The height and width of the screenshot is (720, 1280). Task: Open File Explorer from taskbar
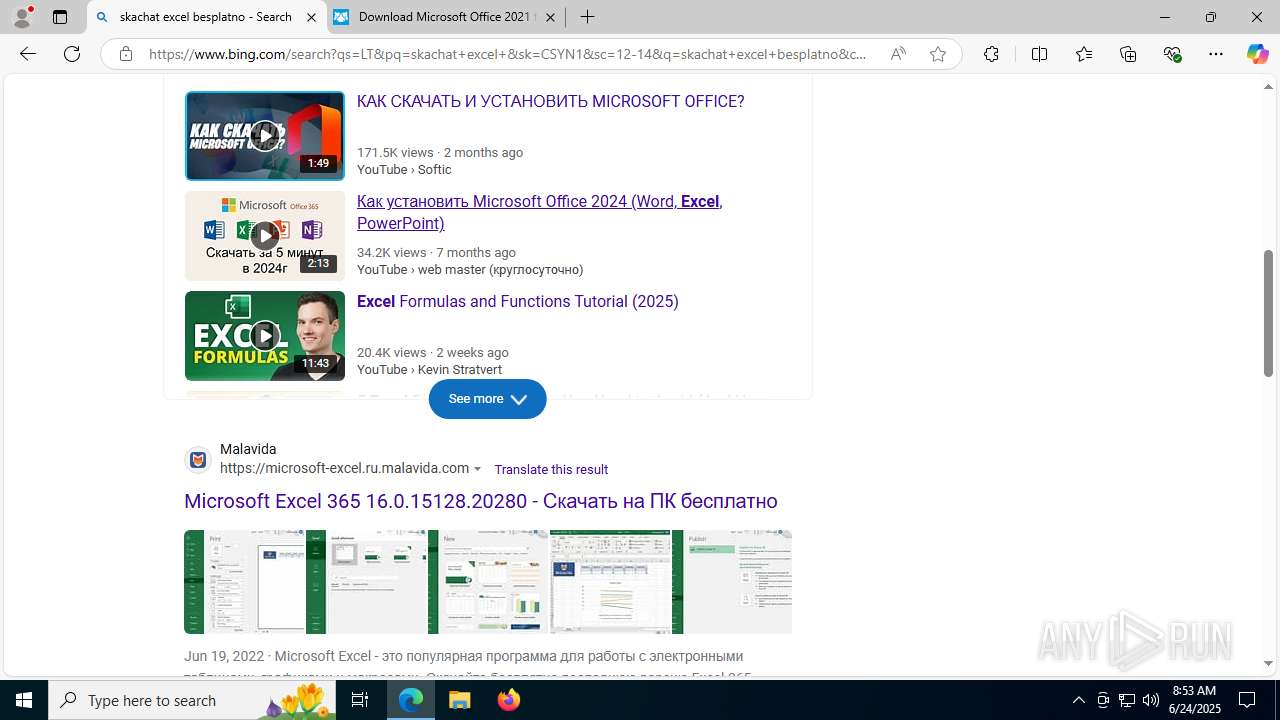point(460,700)
